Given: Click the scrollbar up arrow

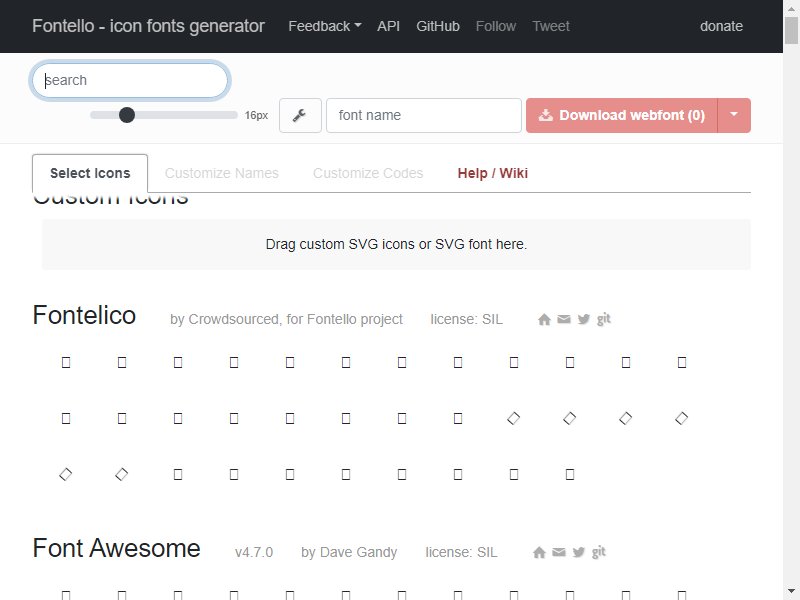Looking at the screenshot, I should pos(791,9).
